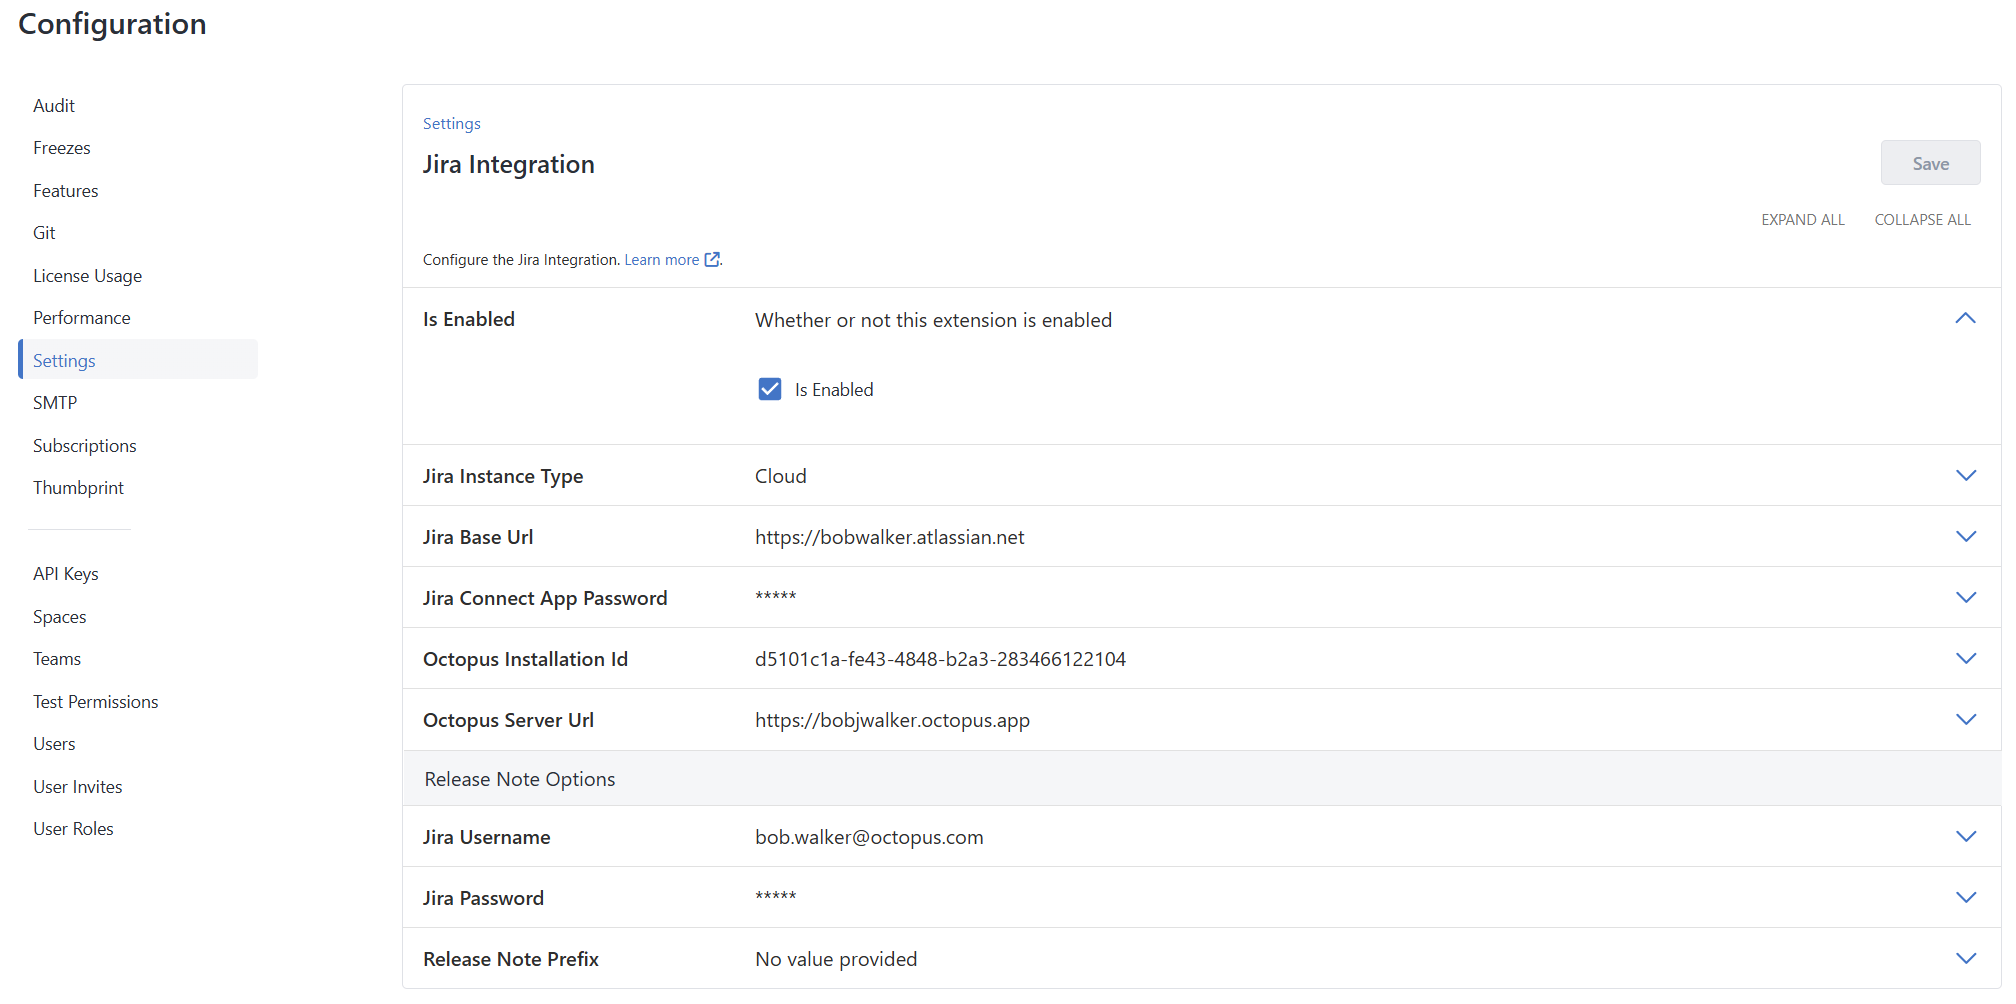2016x1004 pixels.
Task: Click the Settings breadcrumb link
Action: coord(451,123)
